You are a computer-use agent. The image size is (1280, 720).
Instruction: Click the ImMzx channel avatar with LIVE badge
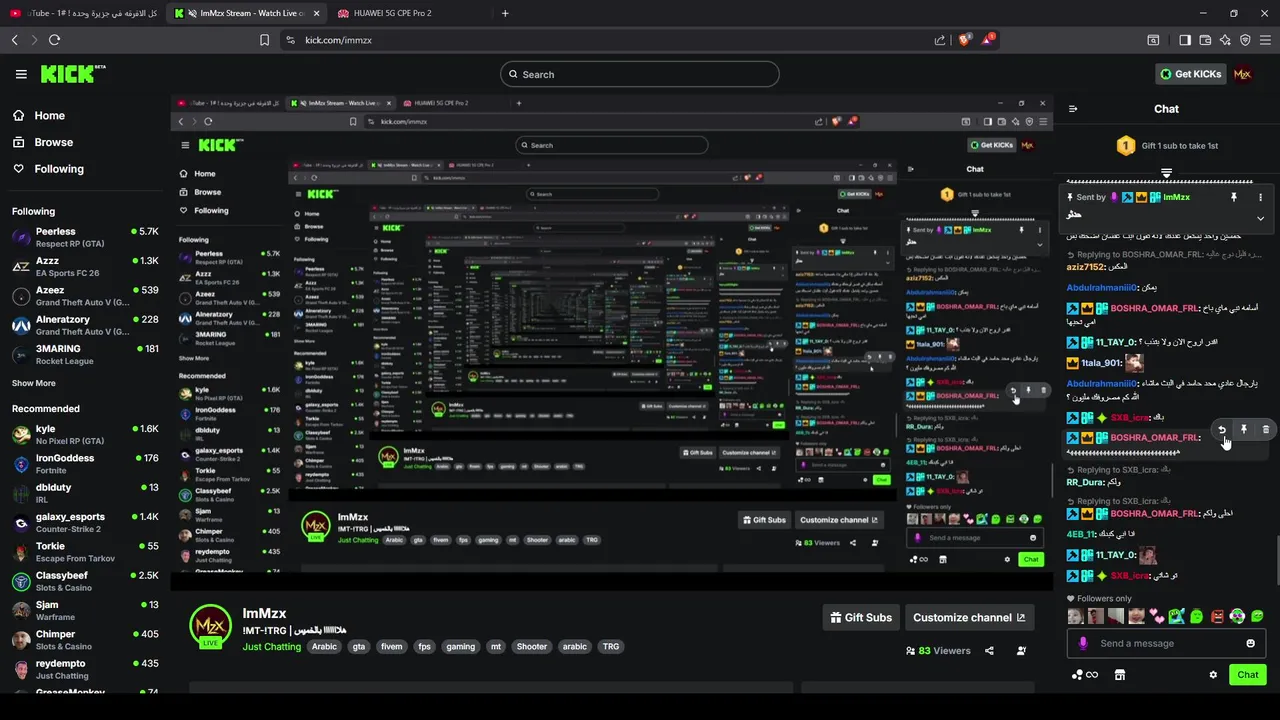pos(210,627)
